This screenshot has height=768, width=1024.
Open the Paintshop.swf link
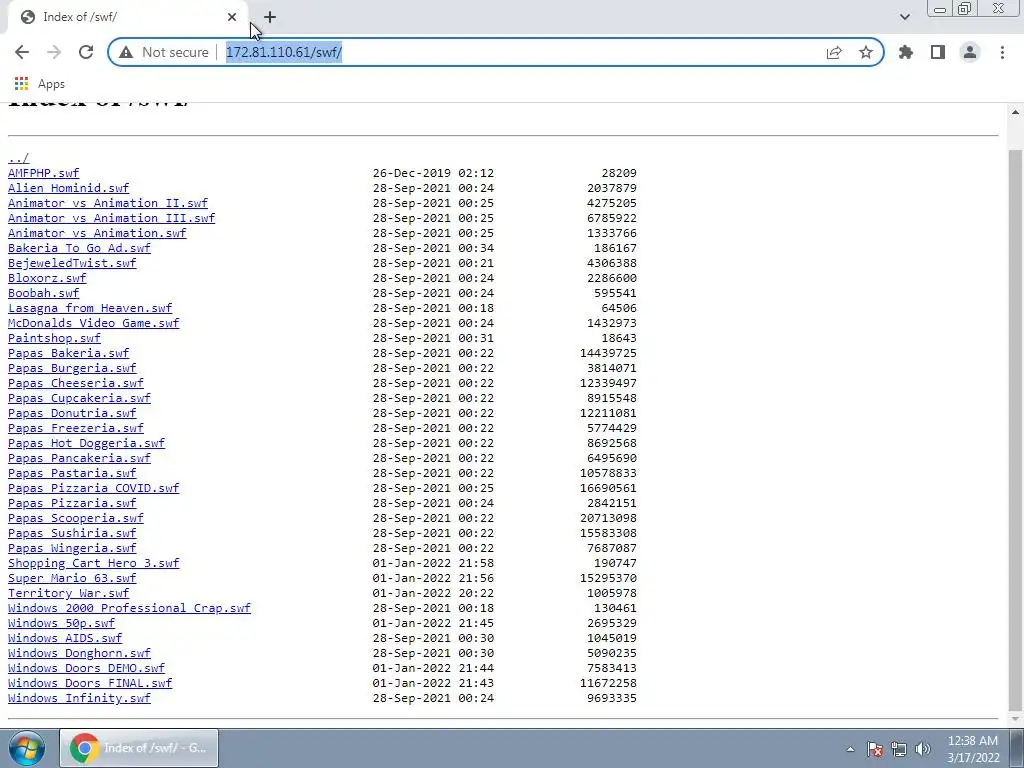point(54,338)
